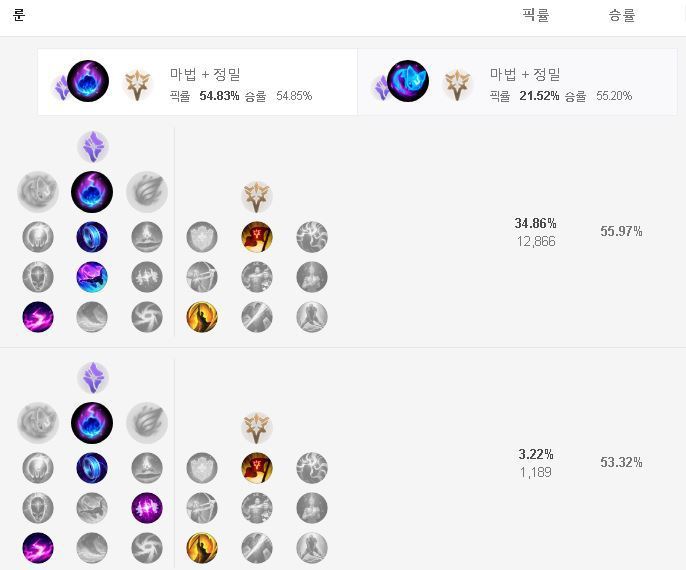
Task: Click the 승률 column header
Action: coord(621,15)
